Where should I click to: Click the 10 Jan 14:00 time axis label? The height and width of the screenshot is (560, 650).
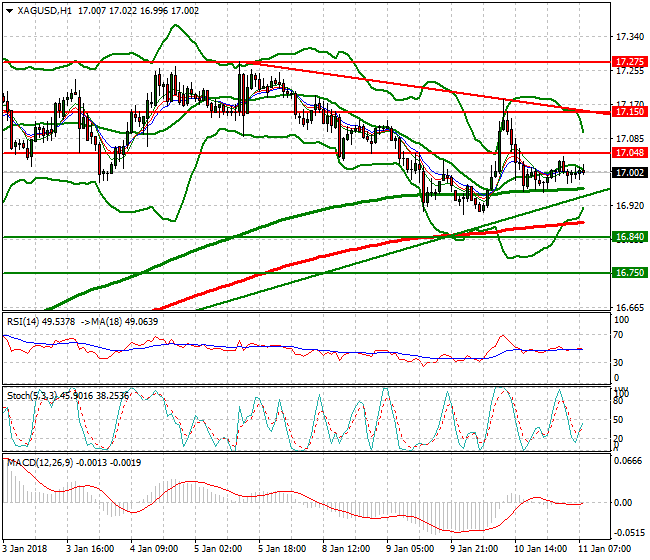540,549
